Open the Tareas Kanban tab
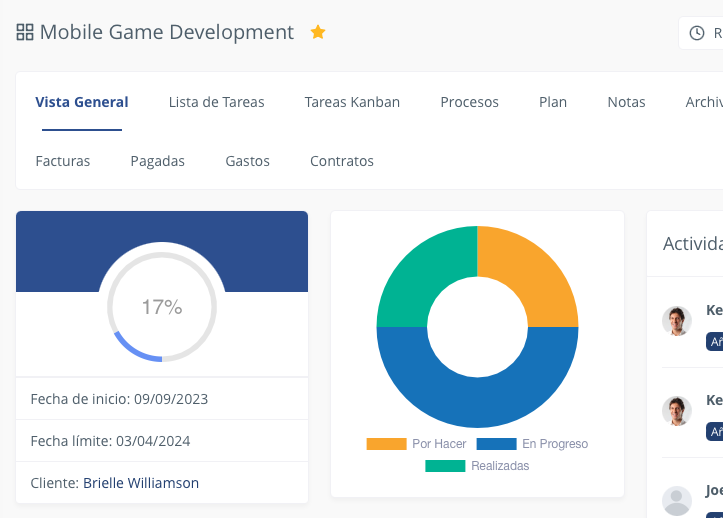The height and width of the screenshot is (518, 723). [352, 102]
